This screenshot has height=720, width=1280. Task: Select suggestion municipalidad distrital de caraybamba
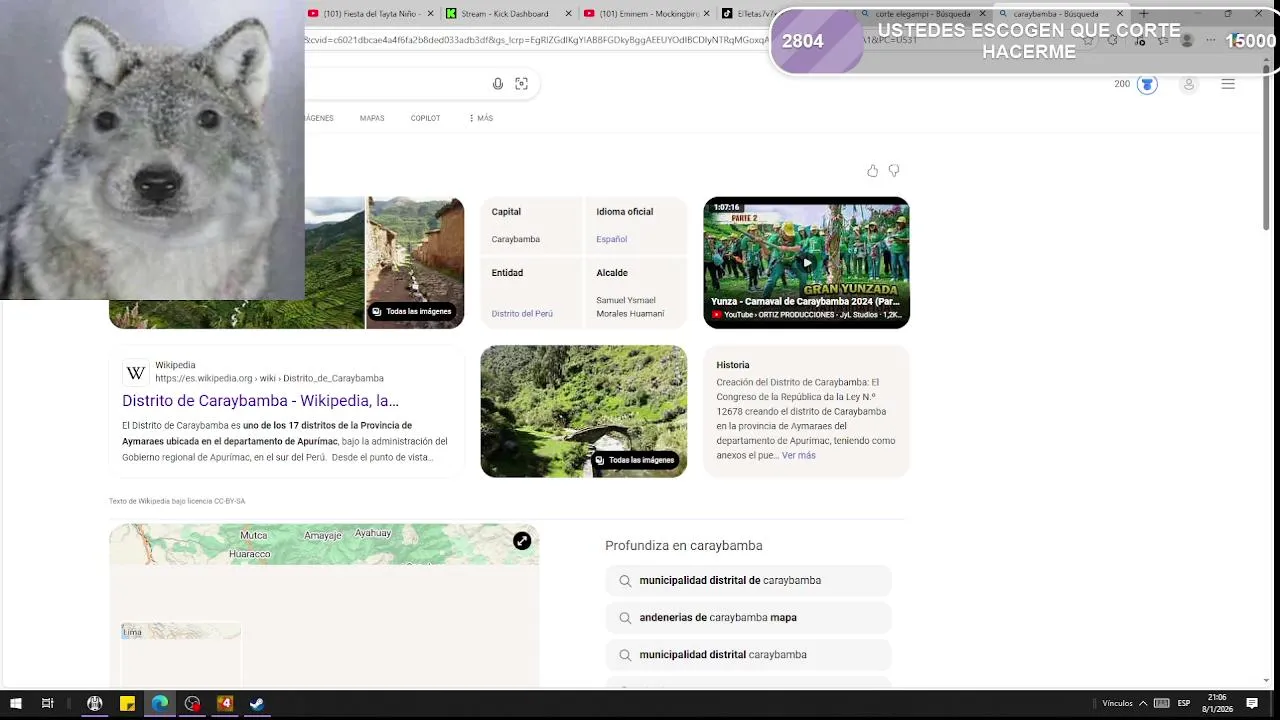coord(748,580)
